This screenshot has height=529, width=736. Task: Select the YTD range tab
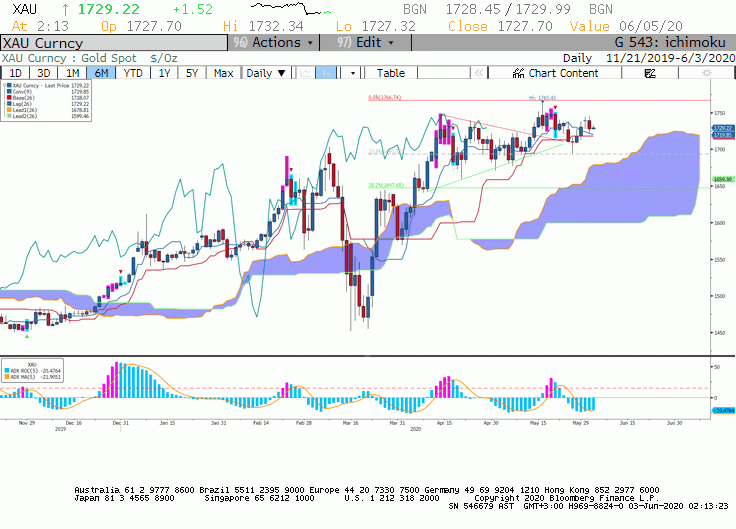[x=133, y=73]
